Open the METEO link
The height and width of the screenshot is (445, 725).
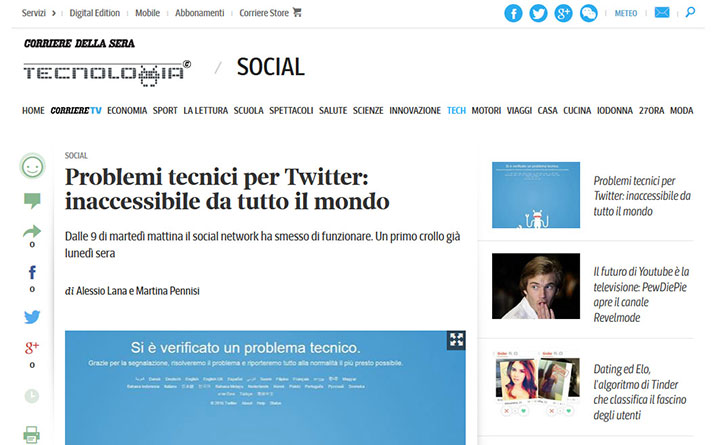[626, 13]
